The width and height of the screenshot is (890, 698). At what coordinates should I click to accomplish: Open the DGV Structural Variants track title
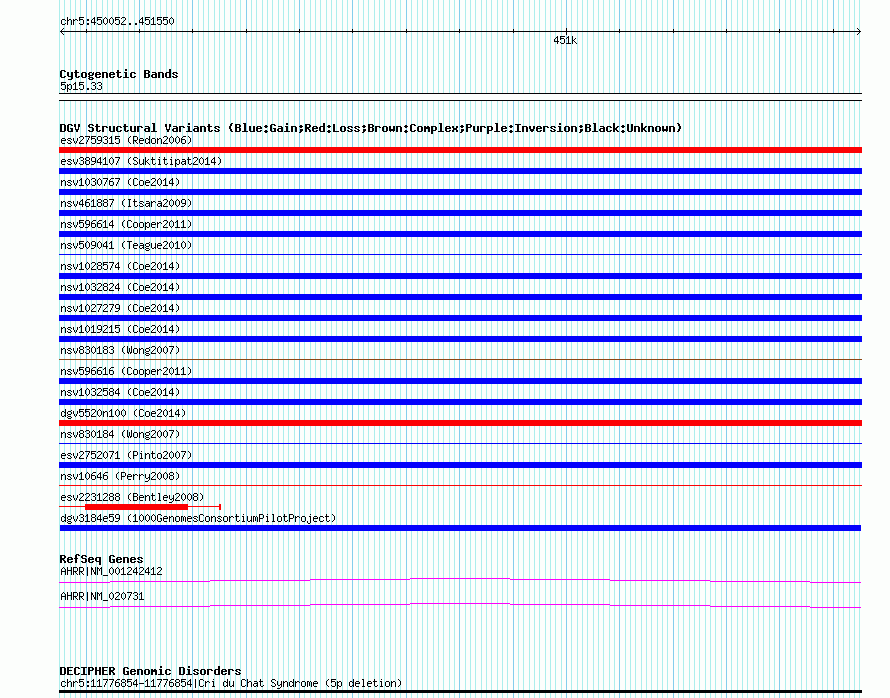click(370, 128)
